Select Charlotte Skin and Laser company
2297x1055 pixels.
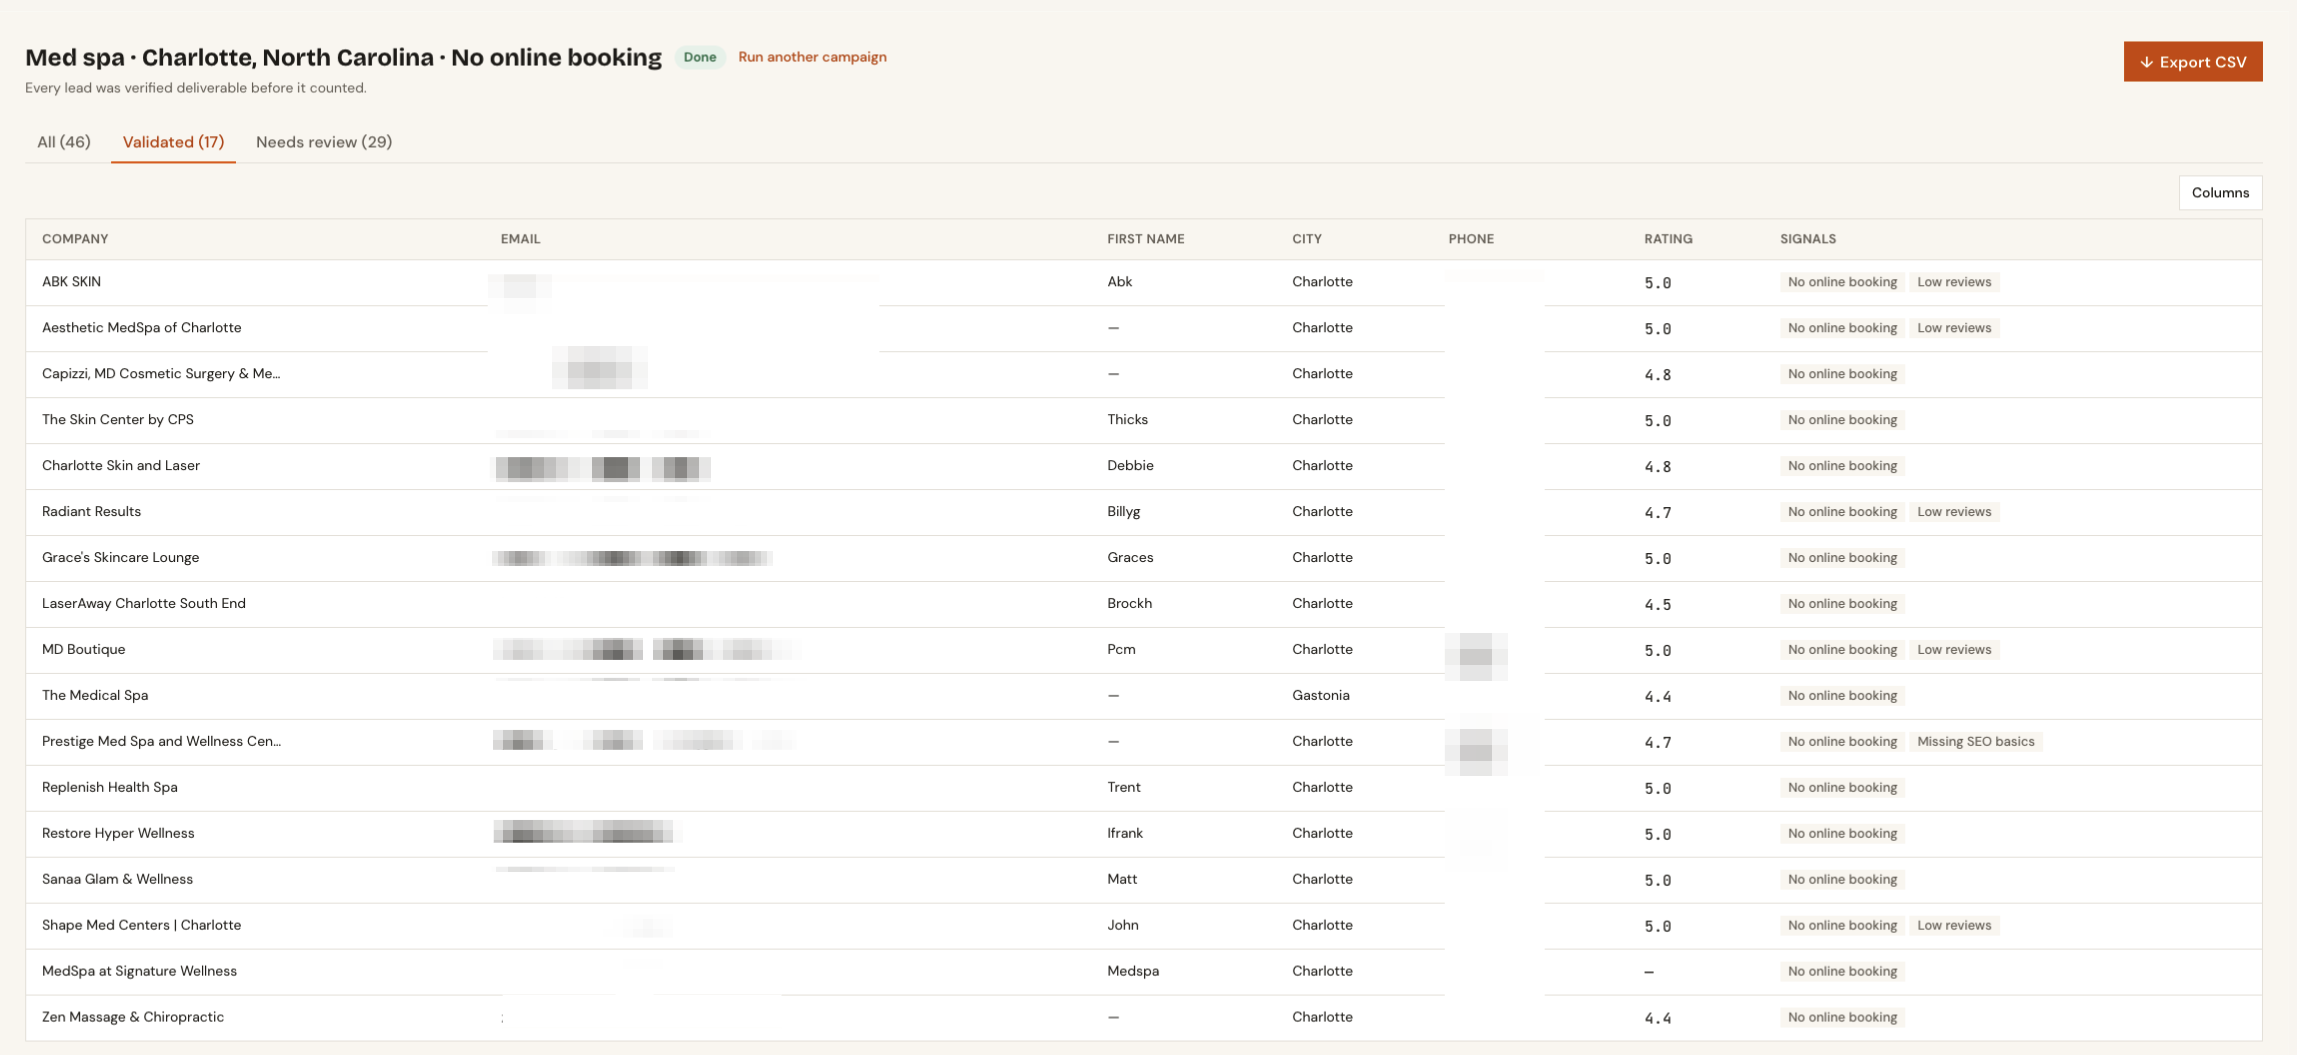click(121, 466)
